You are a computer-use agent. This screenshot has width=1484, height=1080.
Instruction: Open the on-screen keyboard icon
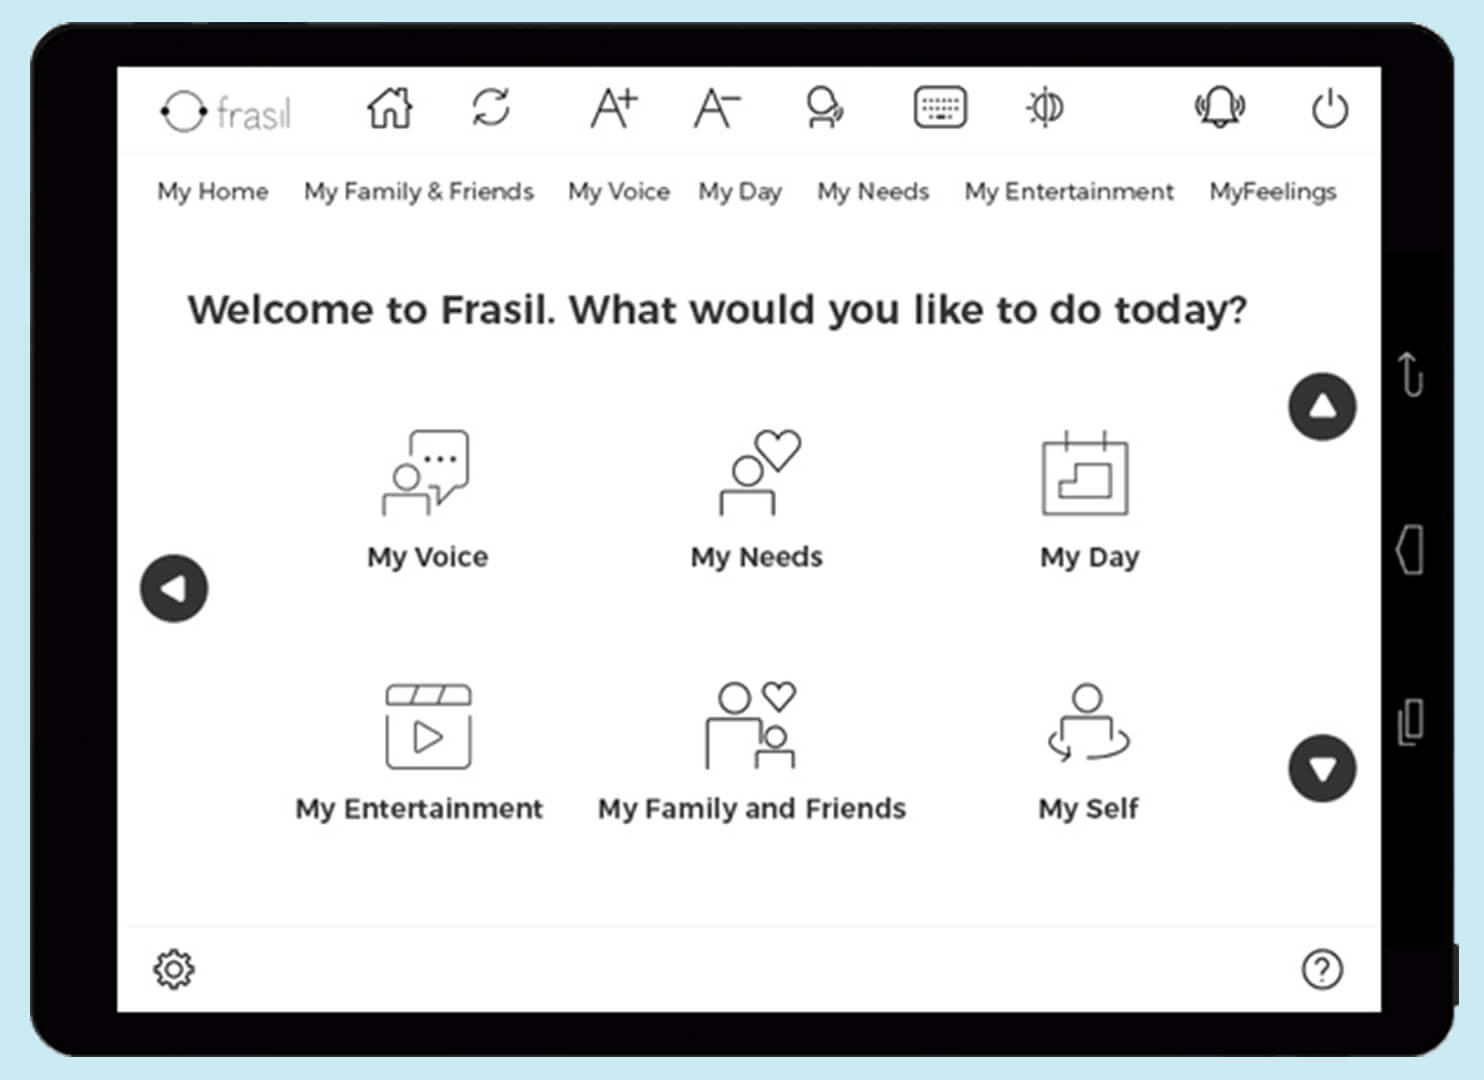point(940,107)
